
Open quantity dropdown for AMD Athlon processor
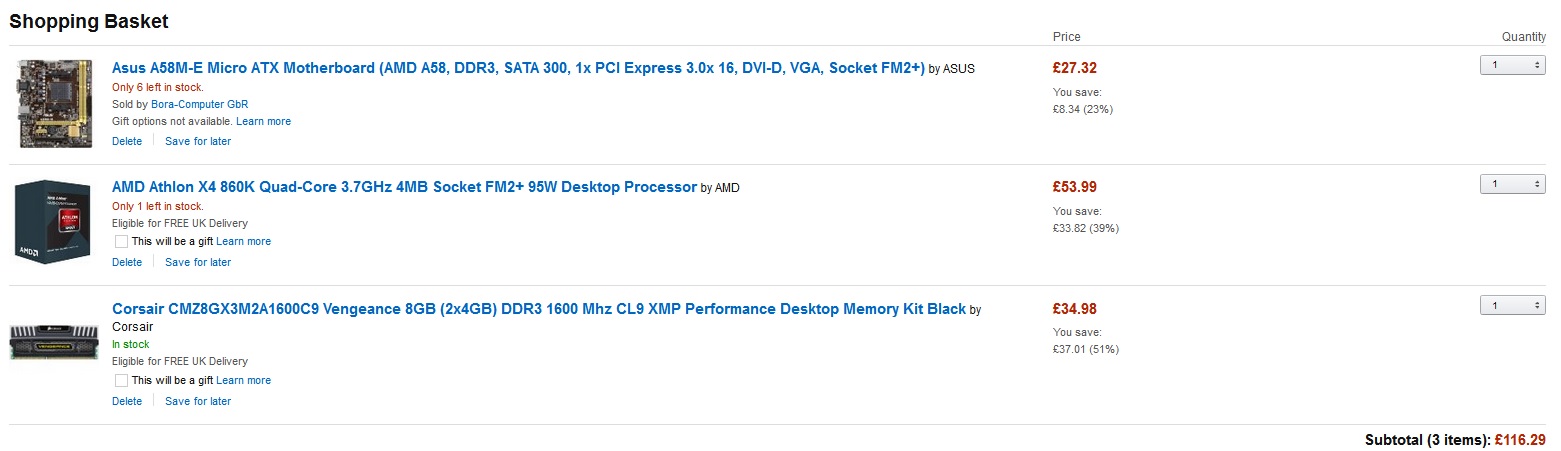pyautogui.click(x=1512, y=184)
